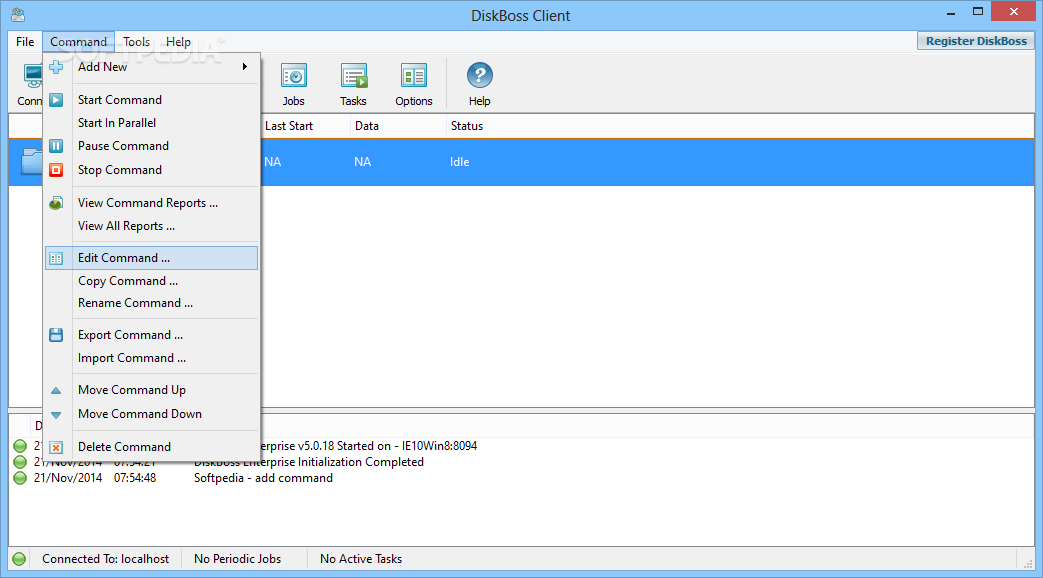This screenshot has width=1043, height=578.
Task: Close the open Command menu from menu bar
Action: [78, 42]
